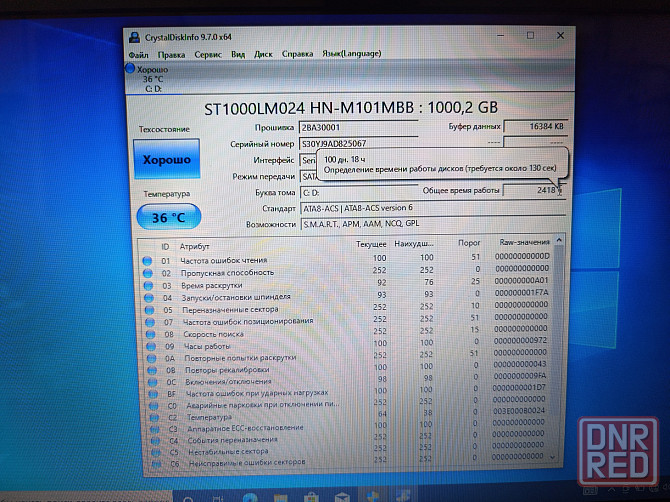Open Microsoft Edge from the taskbar
This screenshot has height=502, width=670.
coord(250,497)
